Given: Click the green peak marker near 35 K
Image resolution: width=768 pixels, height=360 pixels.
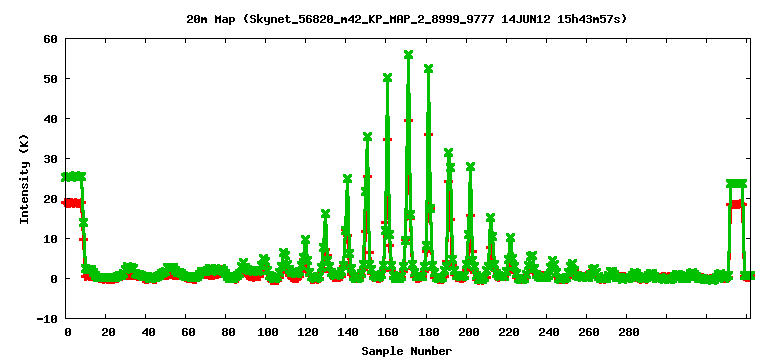Looking at the screenshot, I should (x=367, y=136).
